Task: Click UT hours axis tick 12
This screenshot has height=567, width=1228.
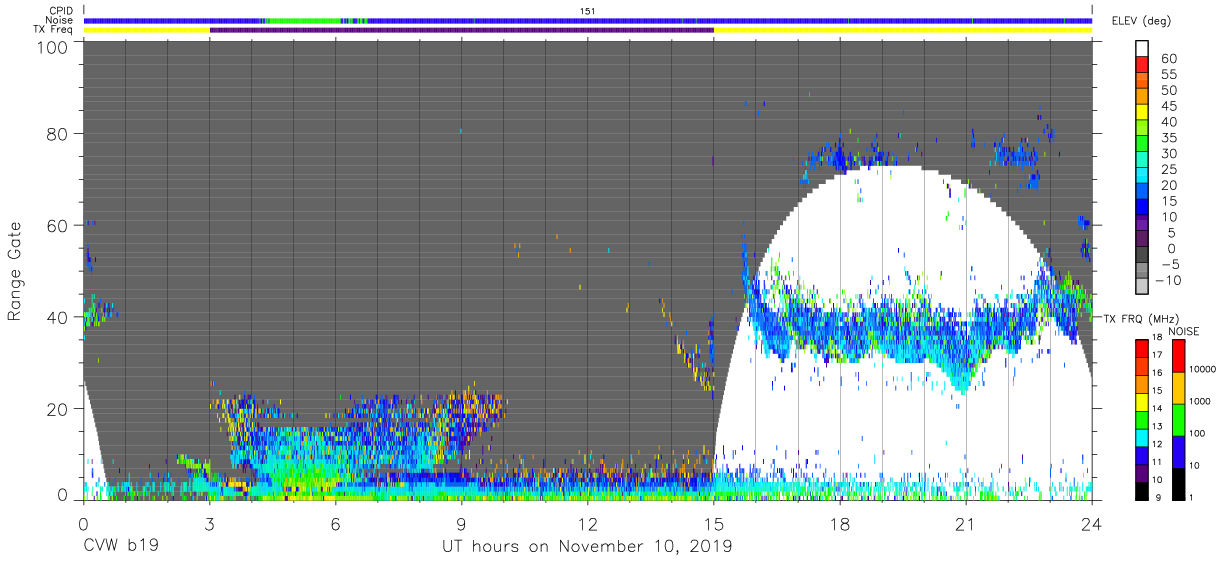Action: (x=587, y=522)
